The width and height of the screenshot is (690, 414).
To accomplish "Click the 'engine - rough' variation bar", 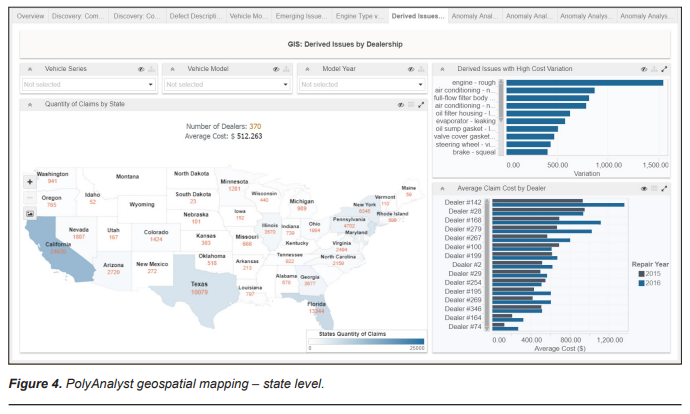I will coord(584,83).
